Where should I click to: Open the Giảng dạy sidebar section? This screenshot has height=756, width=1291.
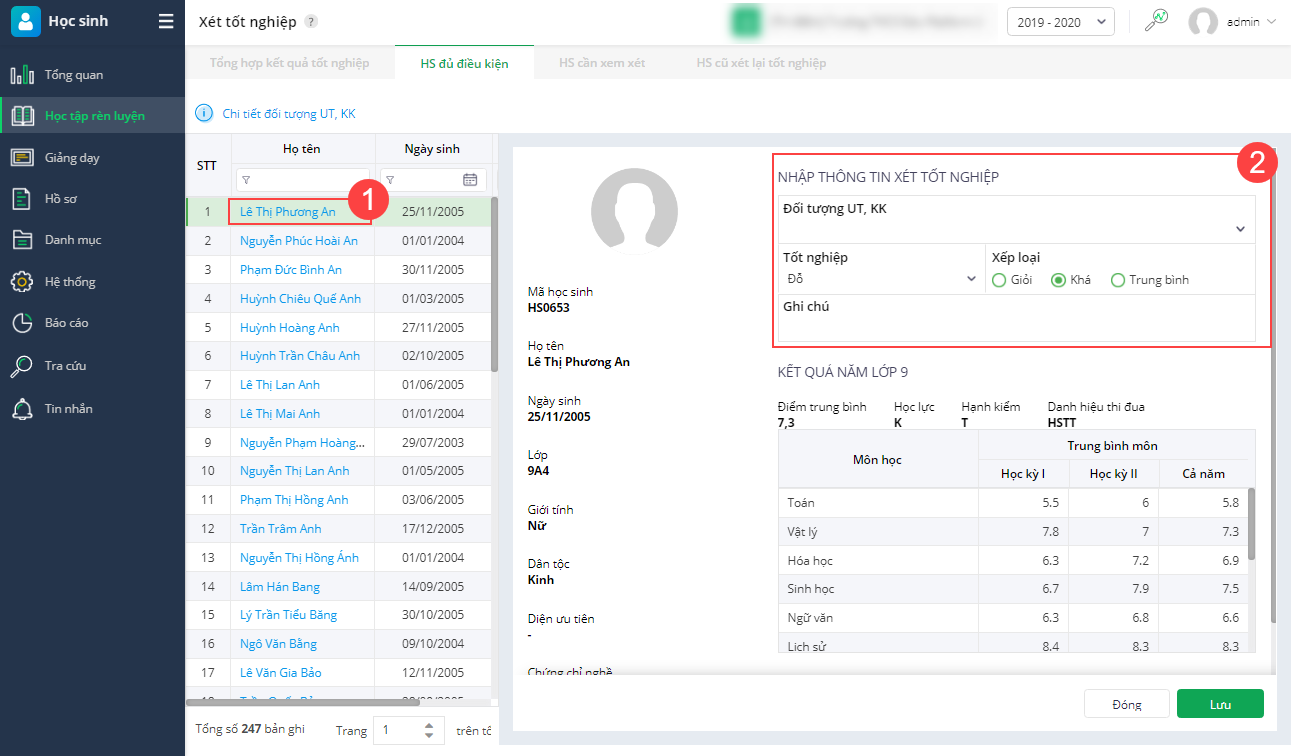tap(71, 158)
